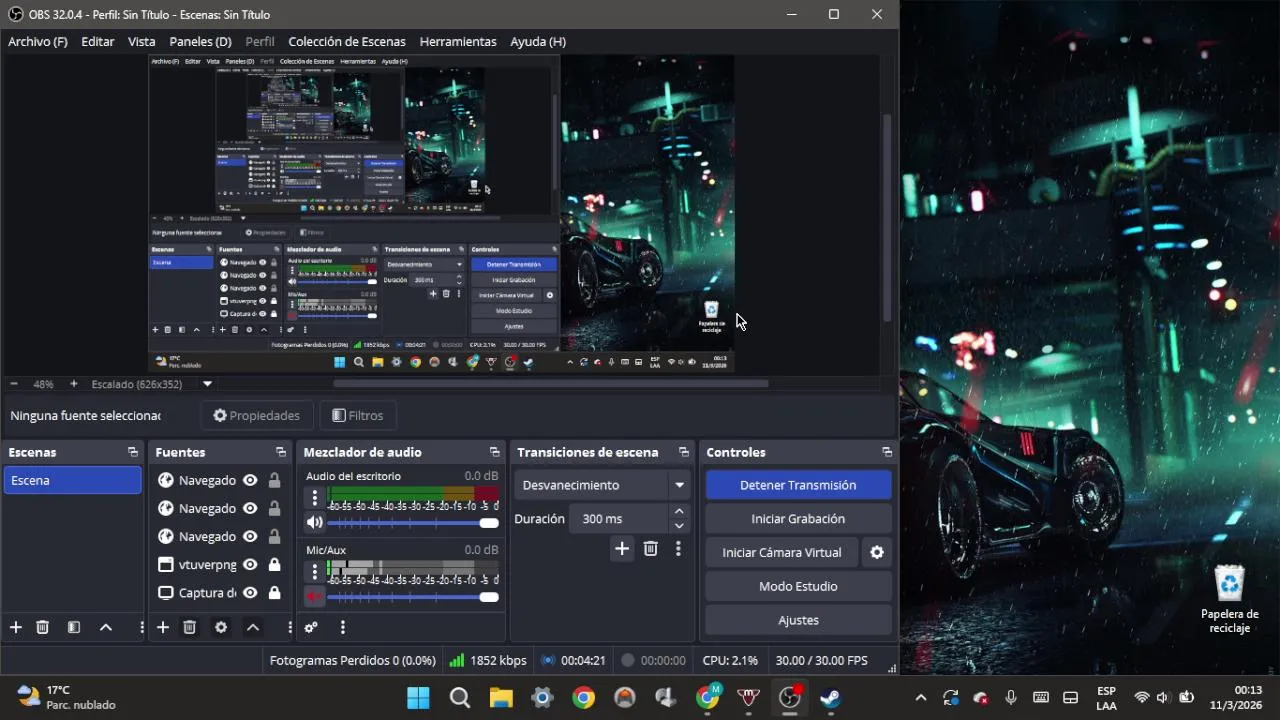Undock the Transiciones de escena panel
Viewport: 1280px width, 720px height.
pyautogui.click(x=684, y=452)
